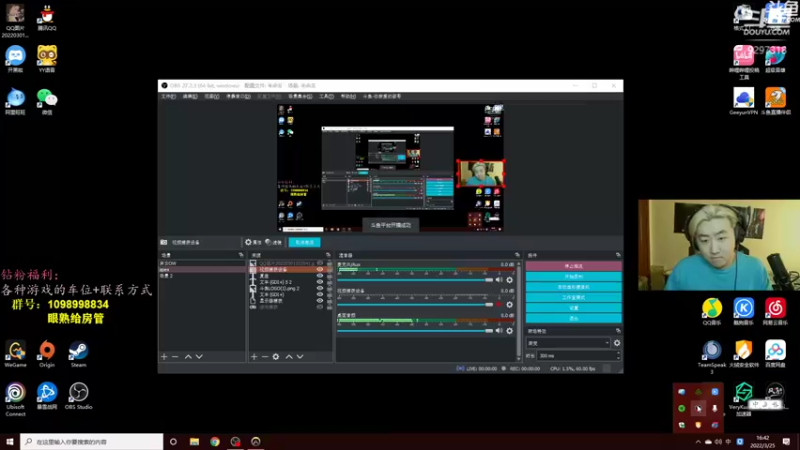The width and height of the screenshot is (800, 450).
Task: Open source Filters in OBS toolbar
Action: (x=273, y=242)
